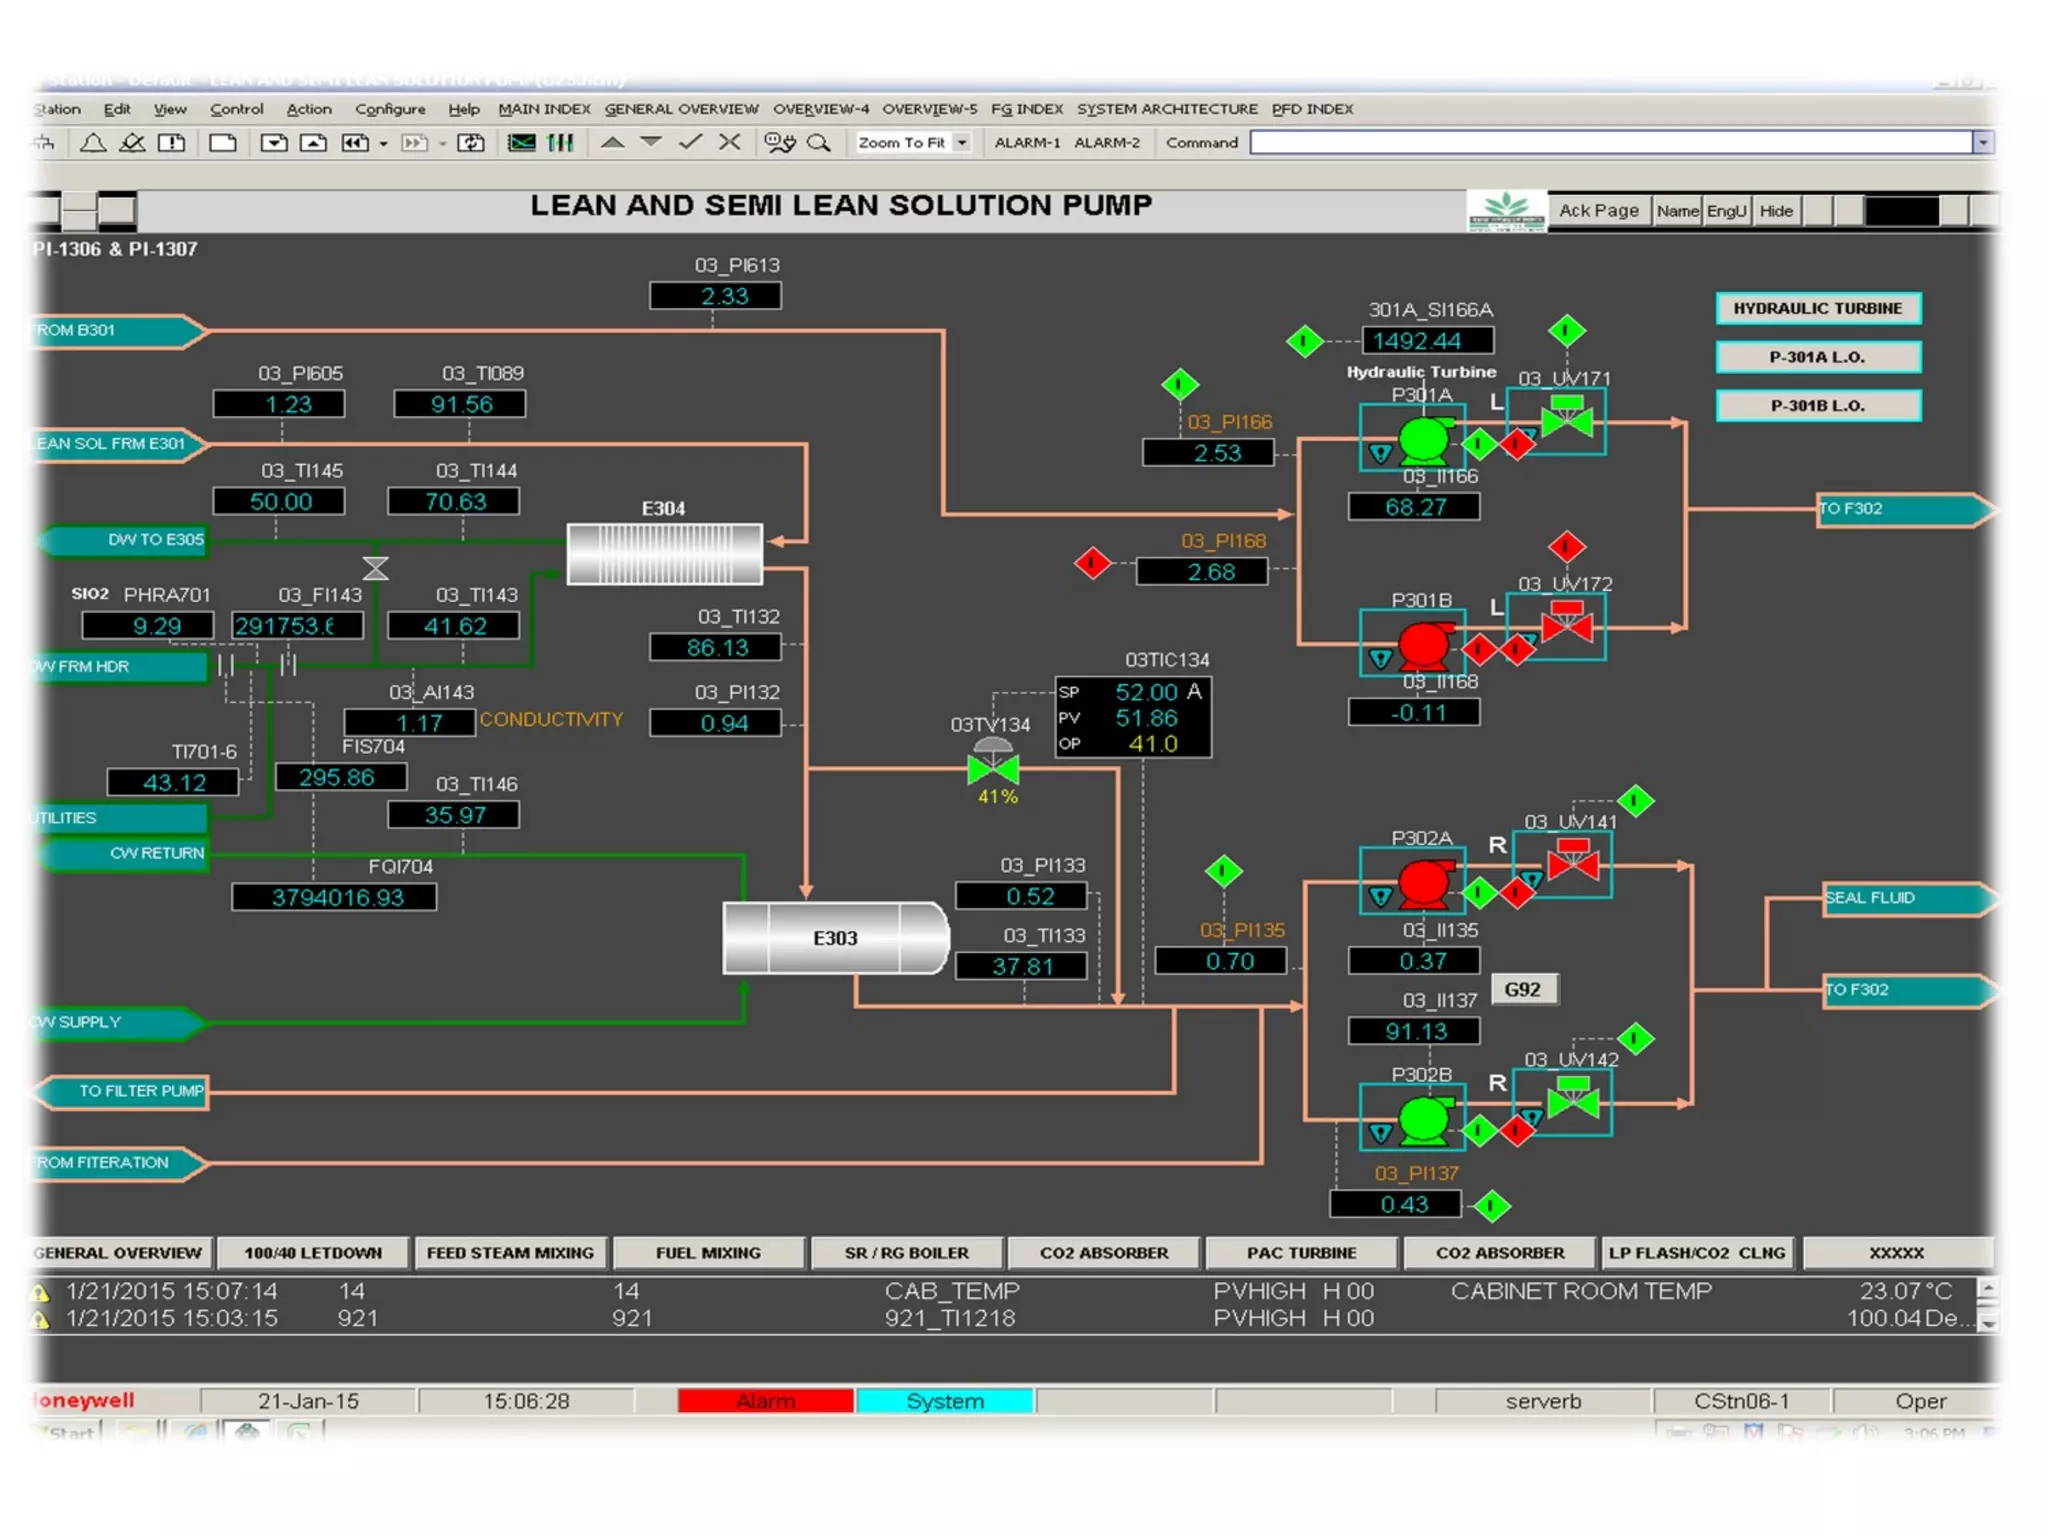Open the trend display toolbar icon
Viewport: 2048px width, 1536px height.
click(521, 143)
